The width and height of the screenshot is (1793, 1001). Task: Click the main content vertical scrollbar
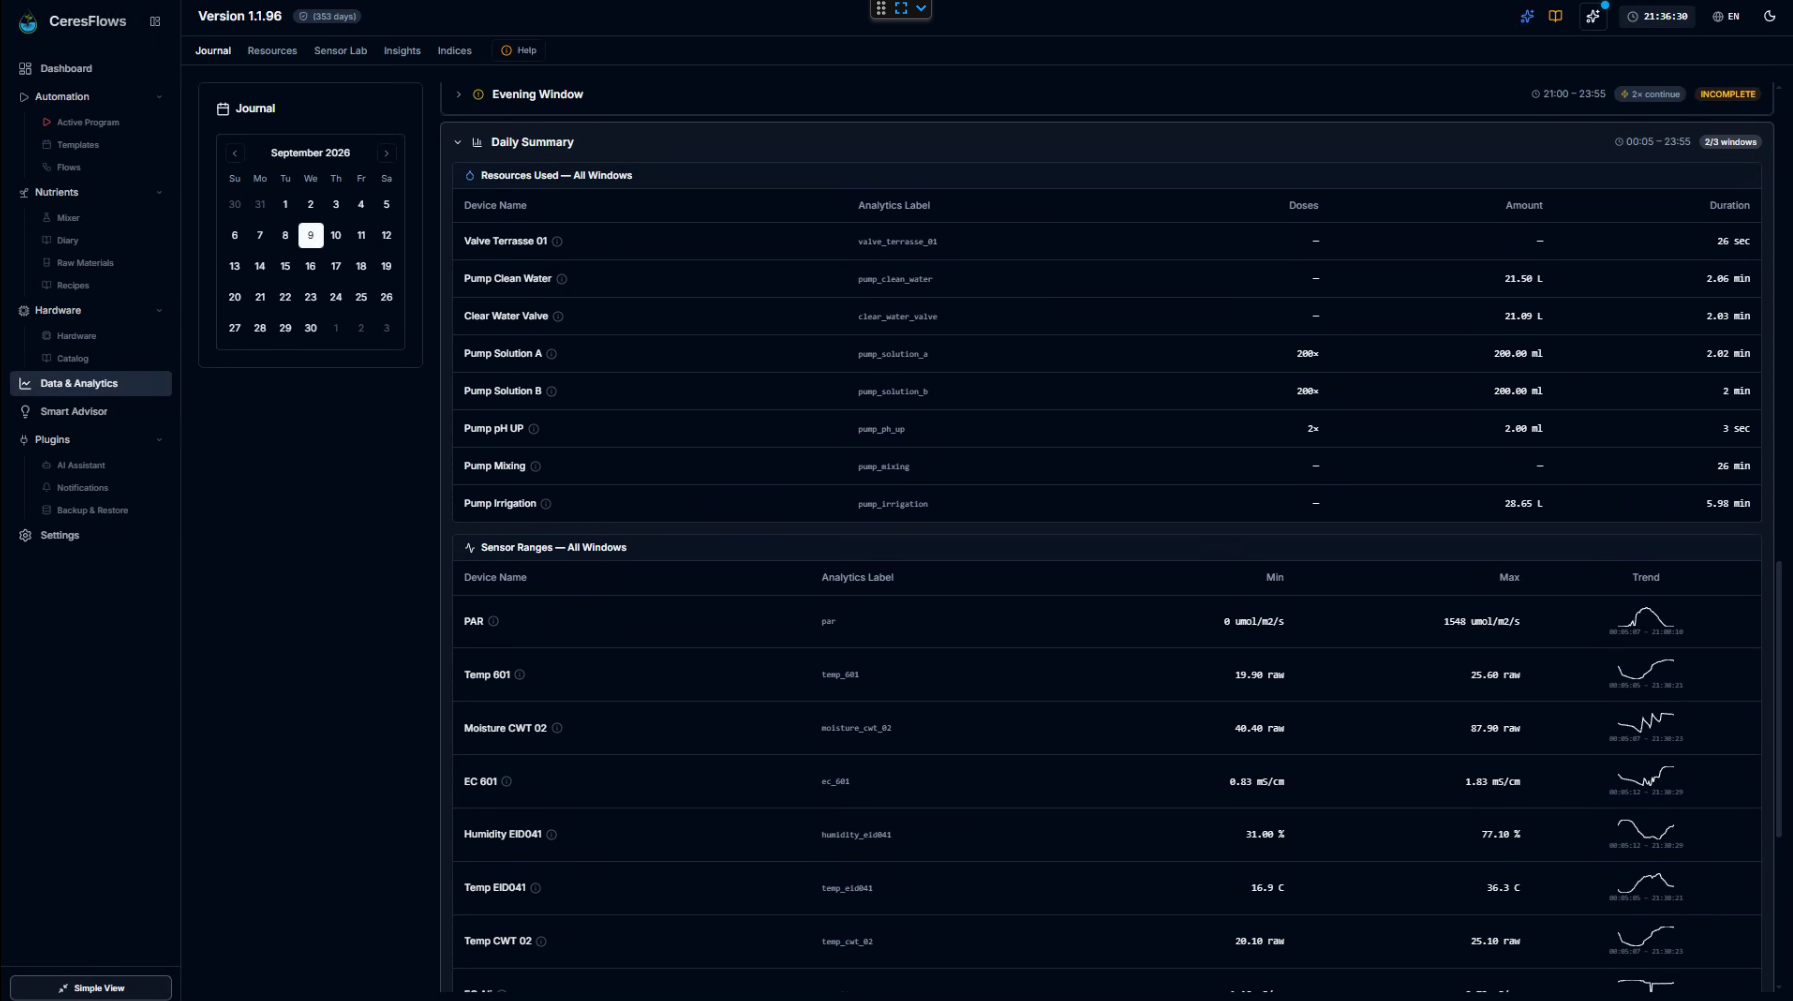pyautogui.click(x=1778, y=700)
